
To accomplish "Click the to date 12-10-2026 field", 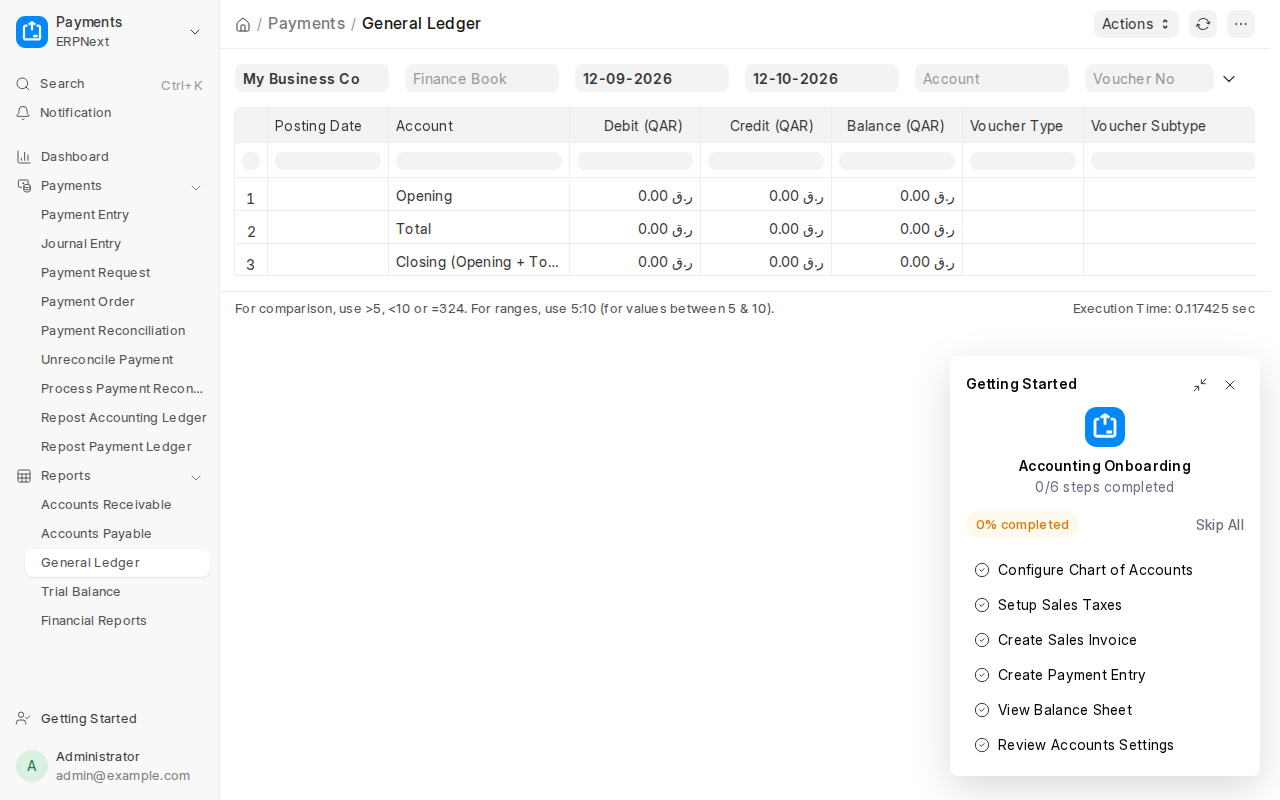I will pos(822,78).
